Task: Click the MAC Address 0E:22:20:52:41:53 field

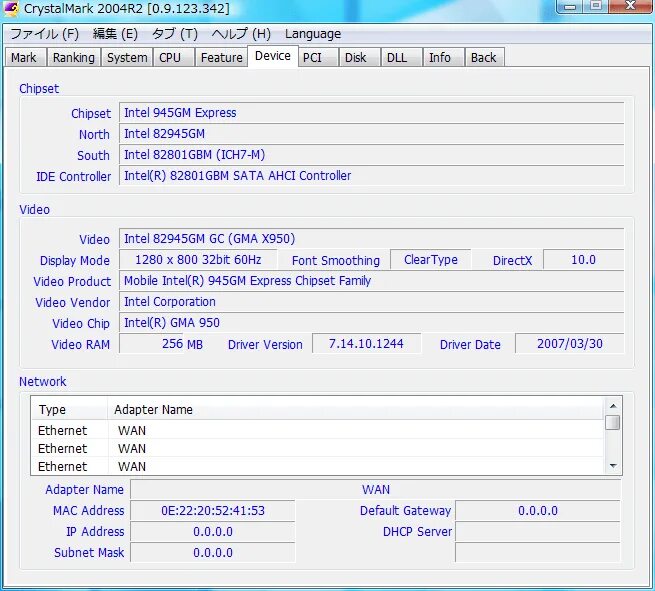Action: pos(213,510)
